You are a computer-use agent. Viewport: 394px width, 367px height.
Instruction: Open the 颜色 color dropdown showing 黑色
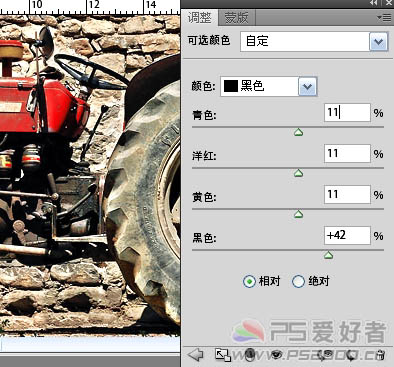tap(307, 87)
